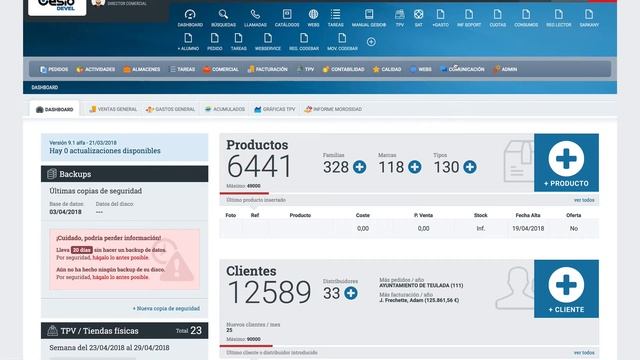Open the Comercial menu

(x=221, y=69)
